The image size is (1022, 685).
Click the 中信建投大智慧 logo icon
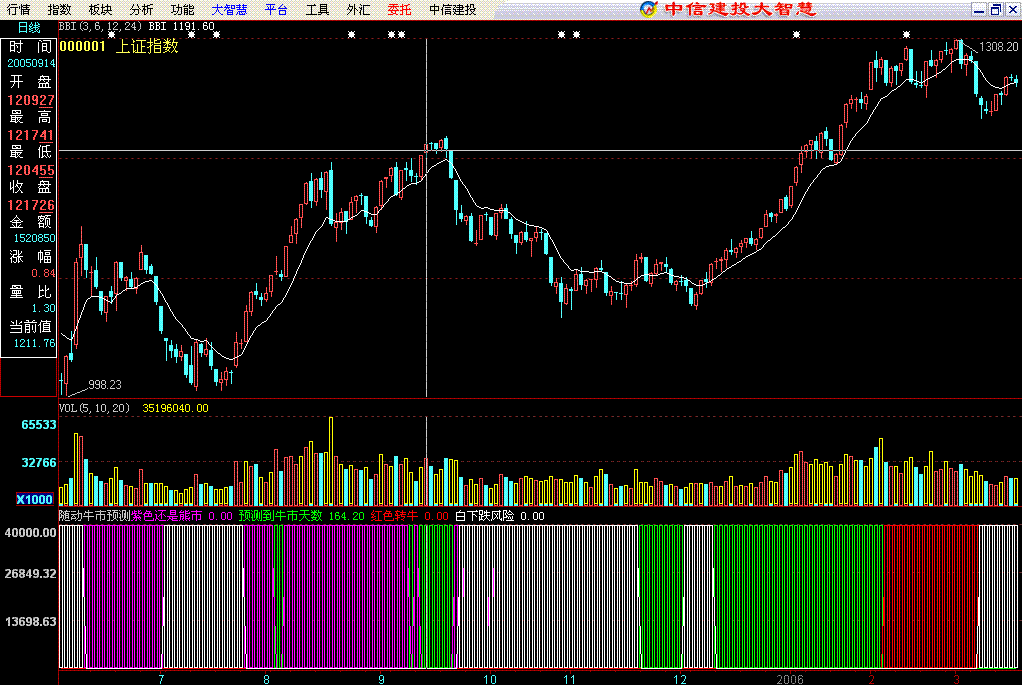point(648,9)
